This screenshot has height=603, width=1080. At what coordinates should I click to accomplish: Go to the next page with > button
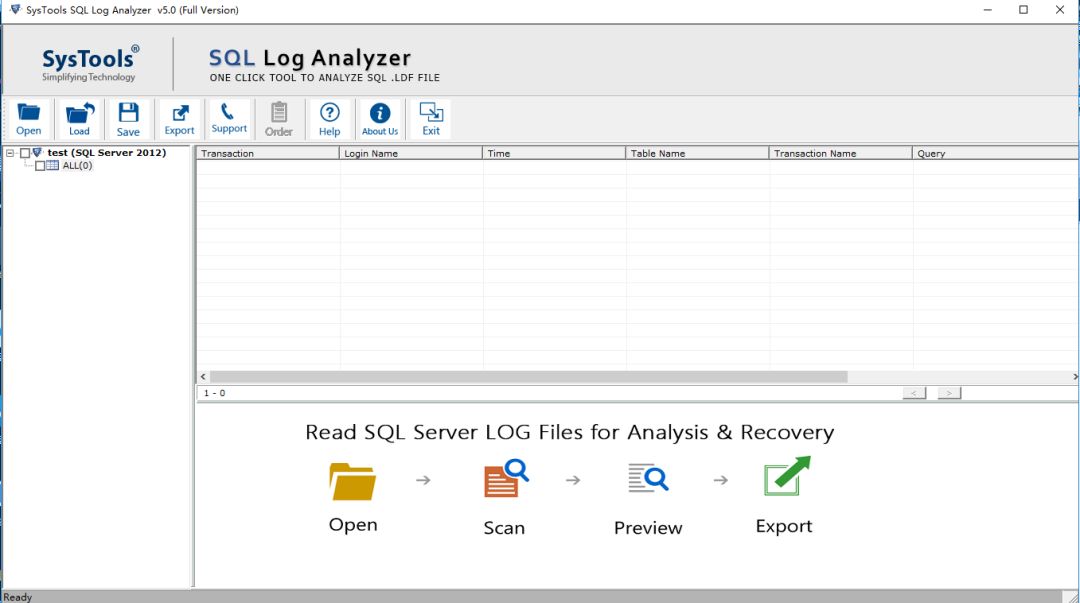click(948, 393)
